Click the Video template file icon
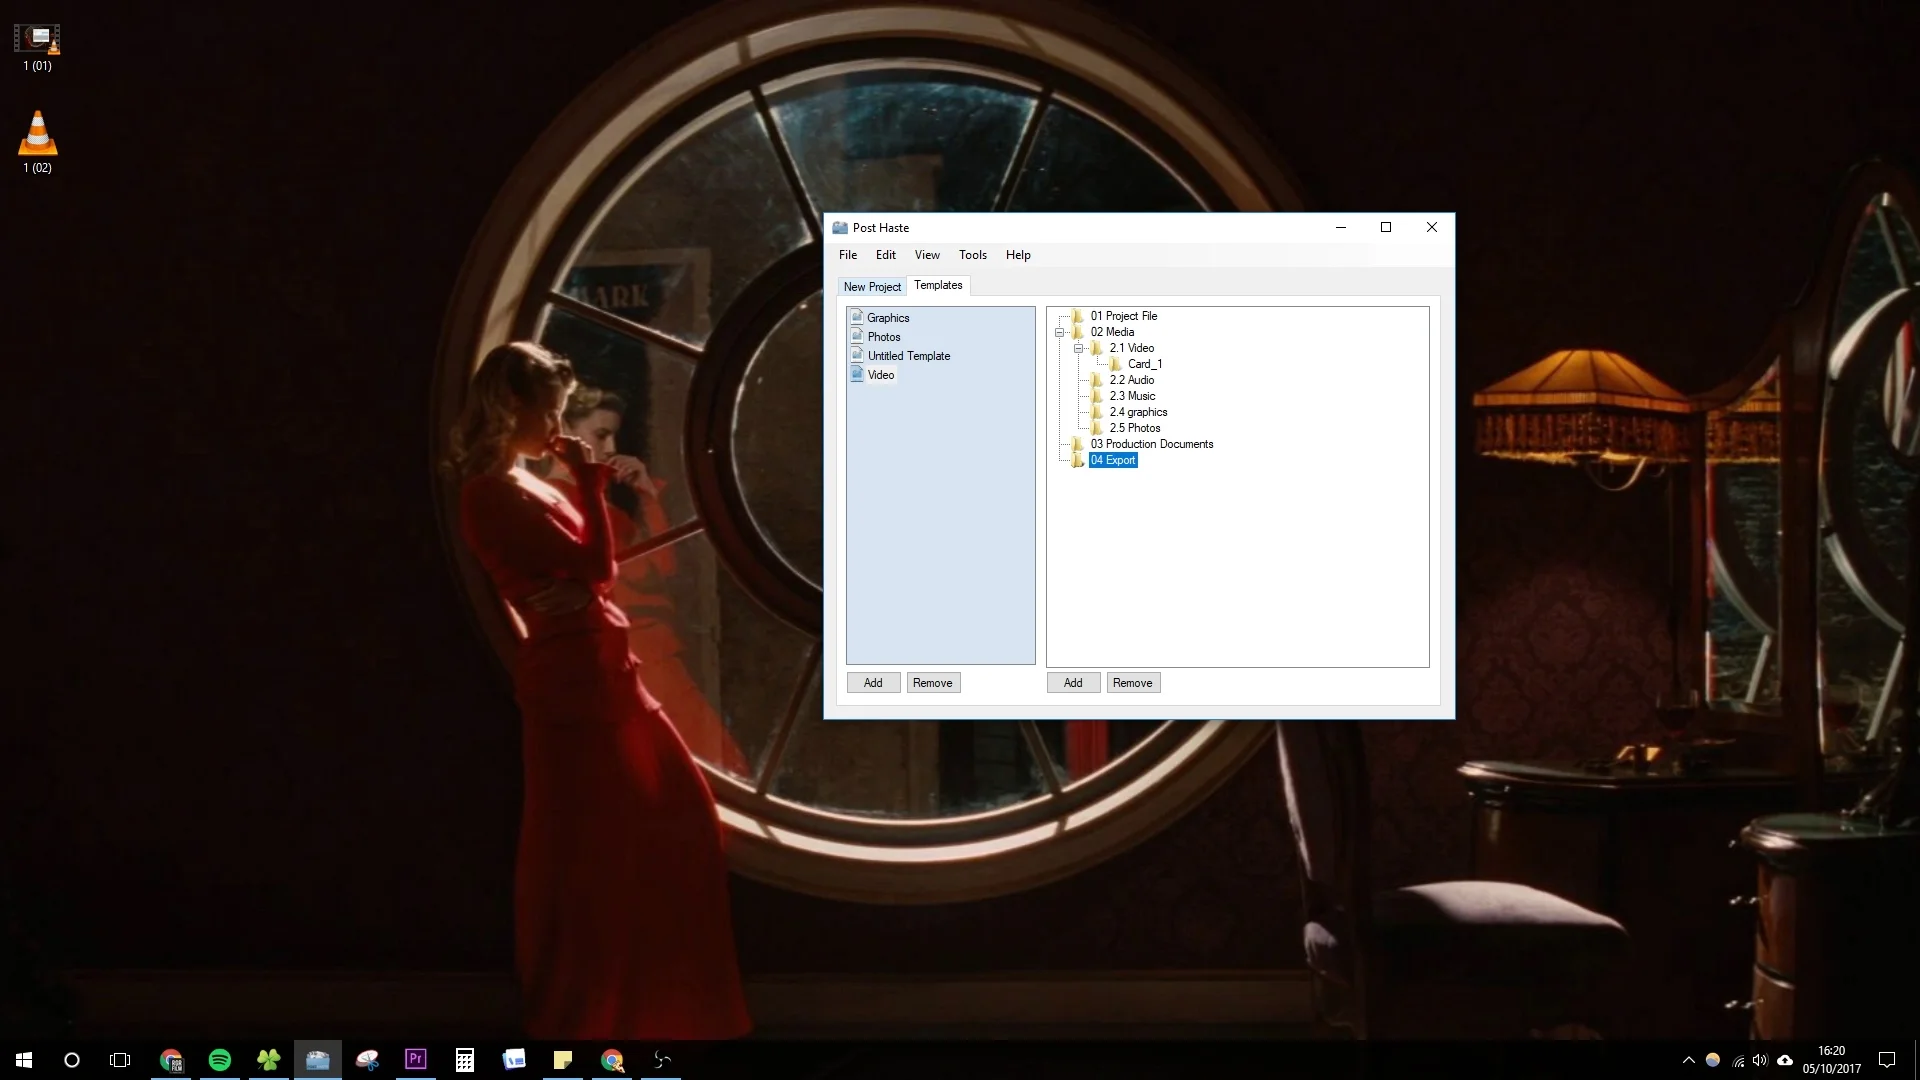The height and width of the screenshot is (1080, 1920). point(857,374)
